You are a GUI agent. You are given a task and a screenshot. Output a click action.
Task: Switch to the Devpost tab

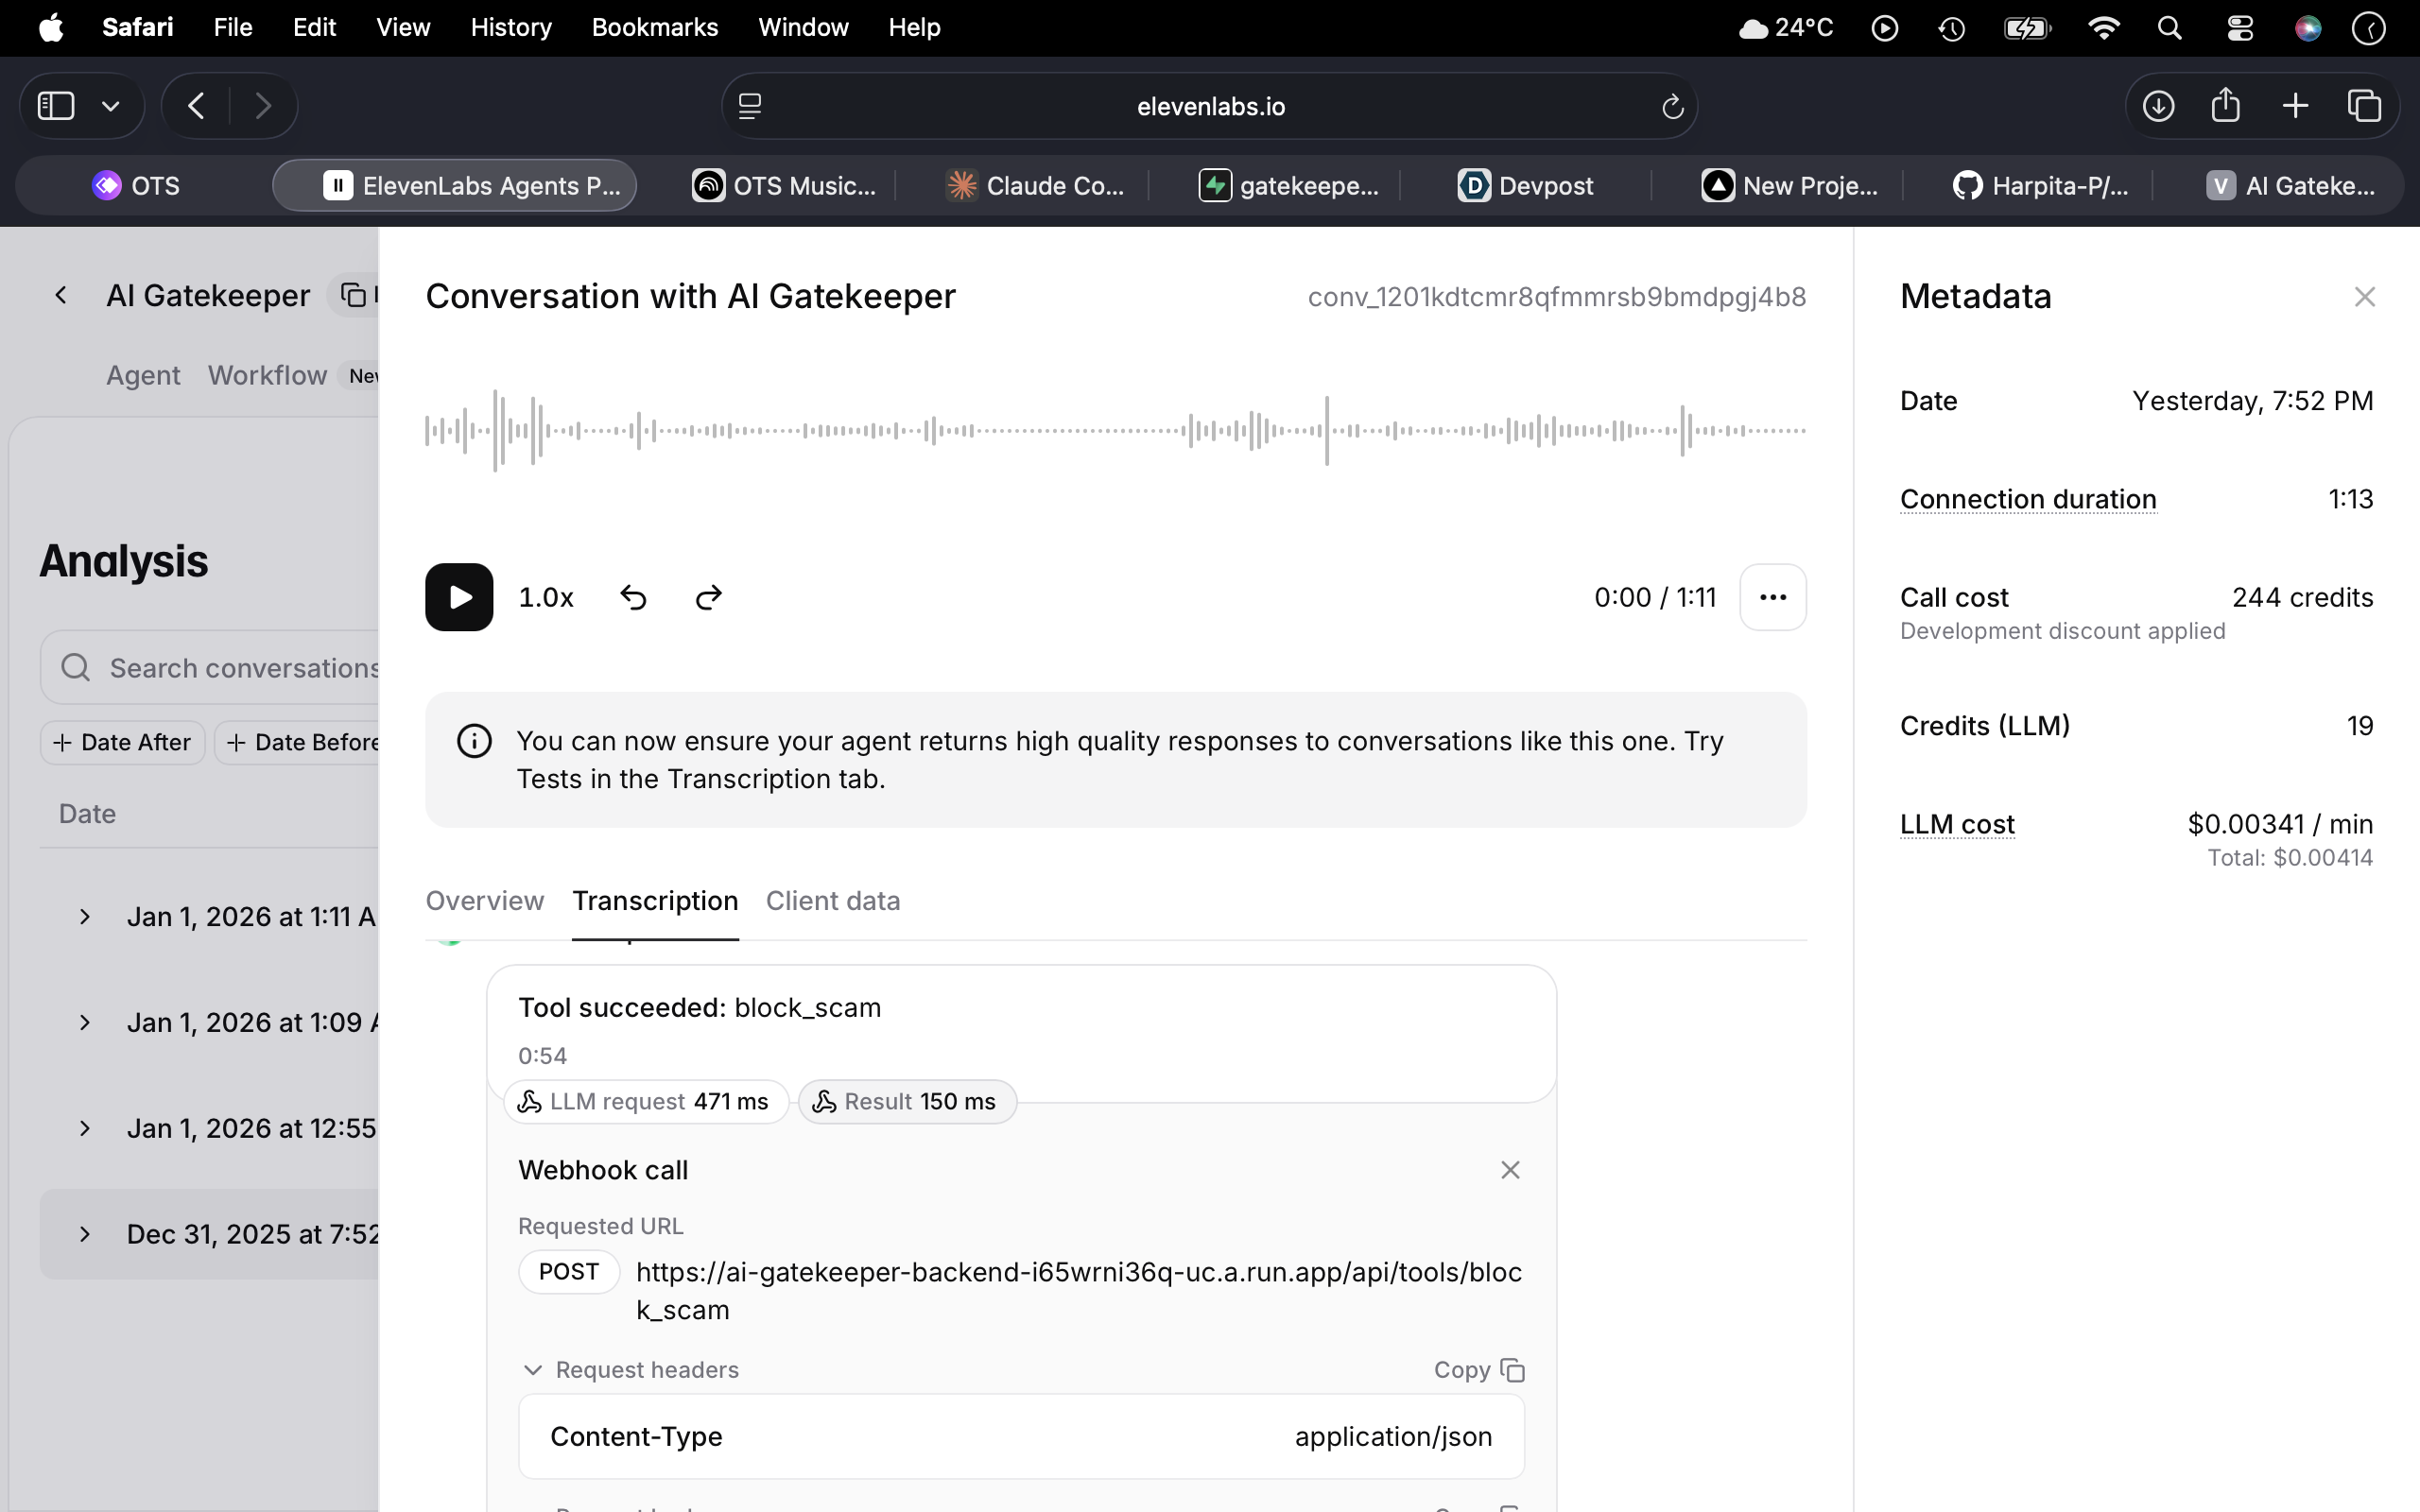point(1526,186)
